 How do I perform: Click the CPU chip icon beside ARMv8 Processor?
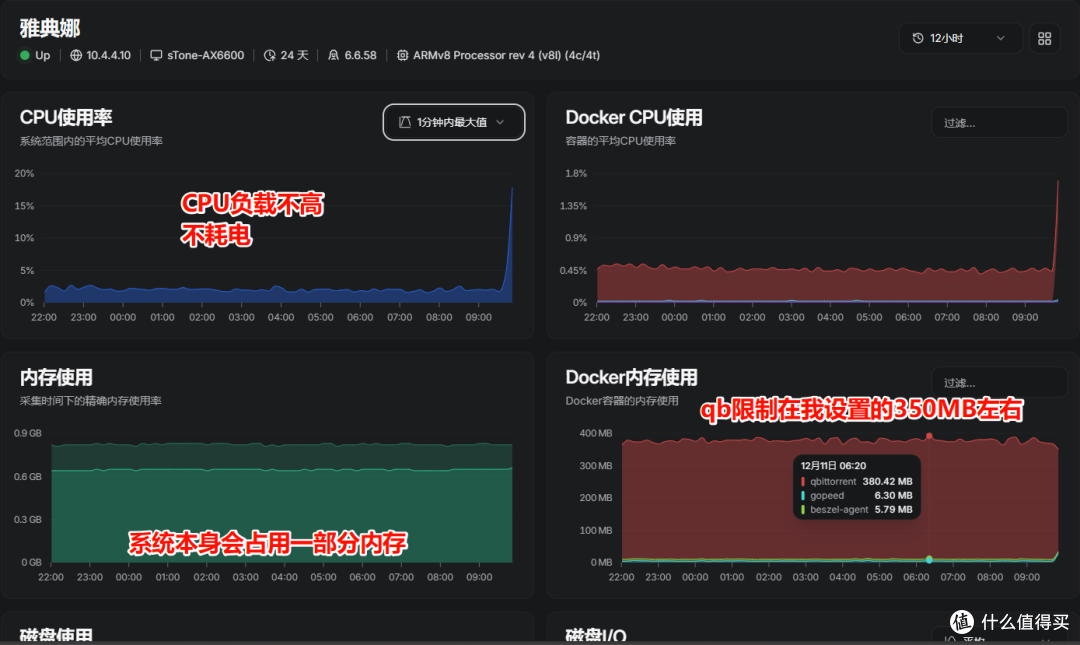tap(402, 55)
